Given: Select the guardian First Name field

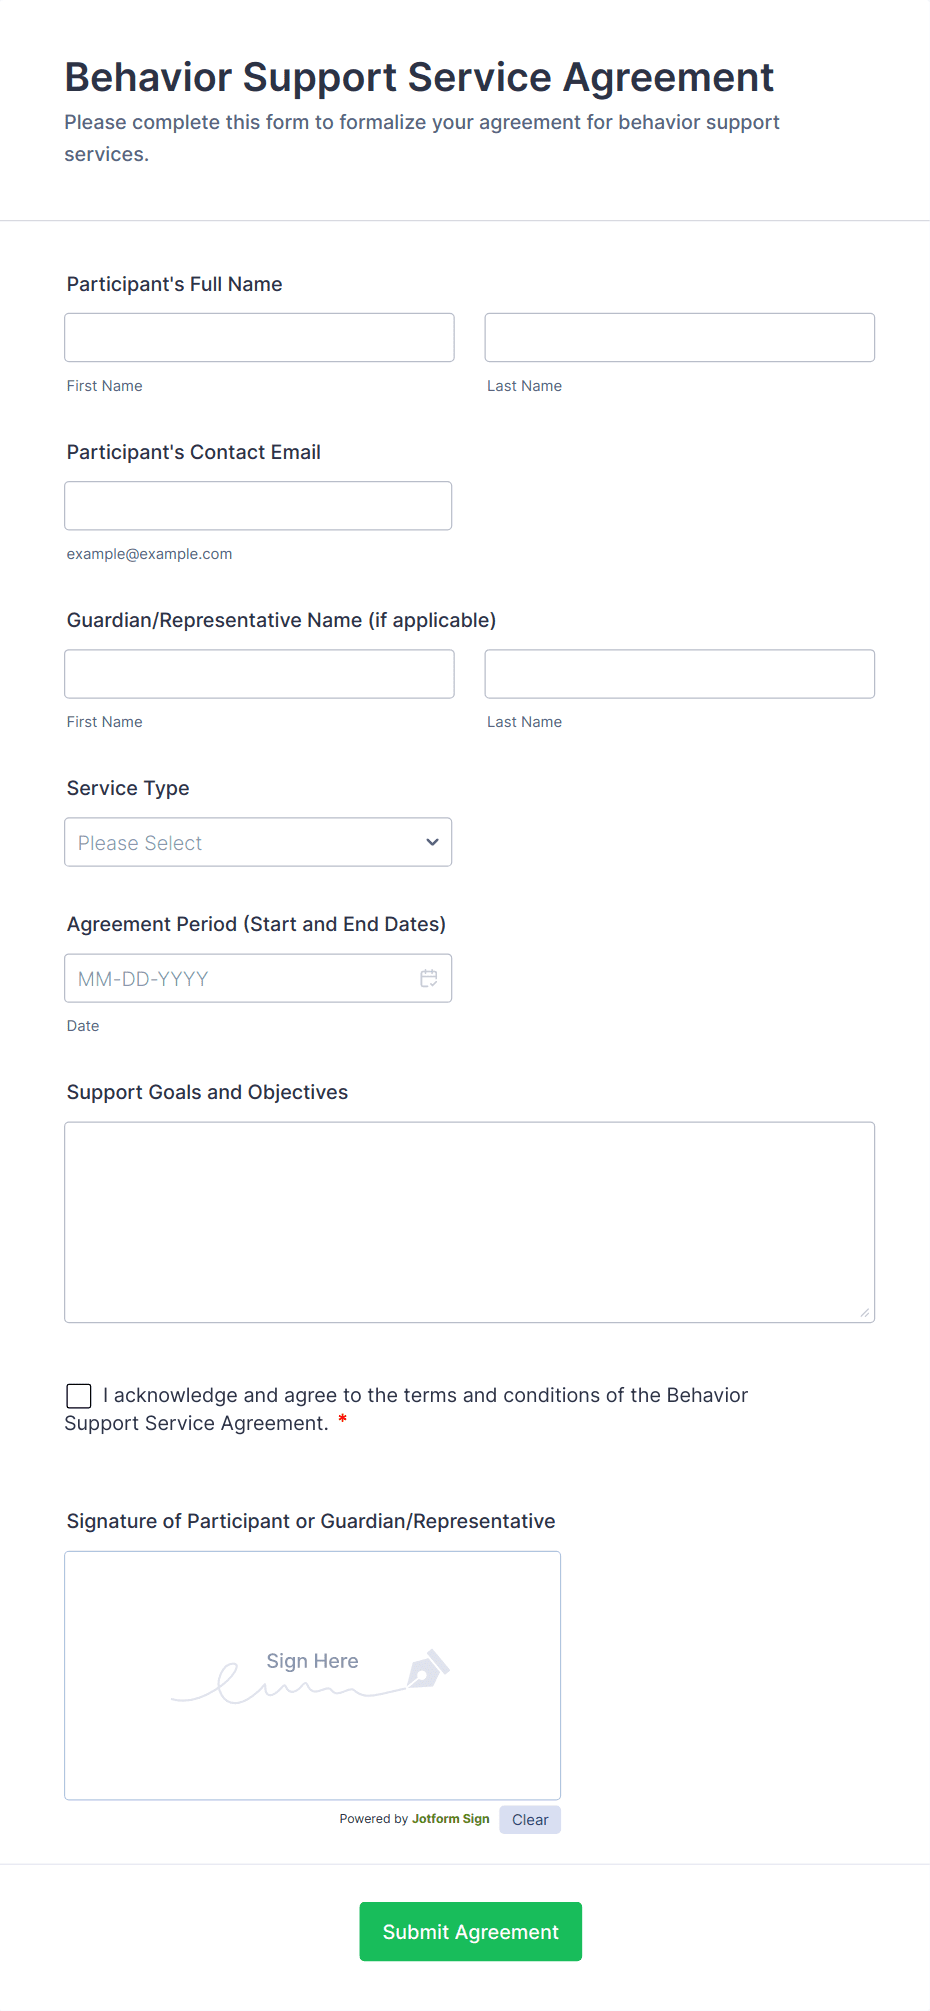Looking at the screenshot, I should click(260, 674).
